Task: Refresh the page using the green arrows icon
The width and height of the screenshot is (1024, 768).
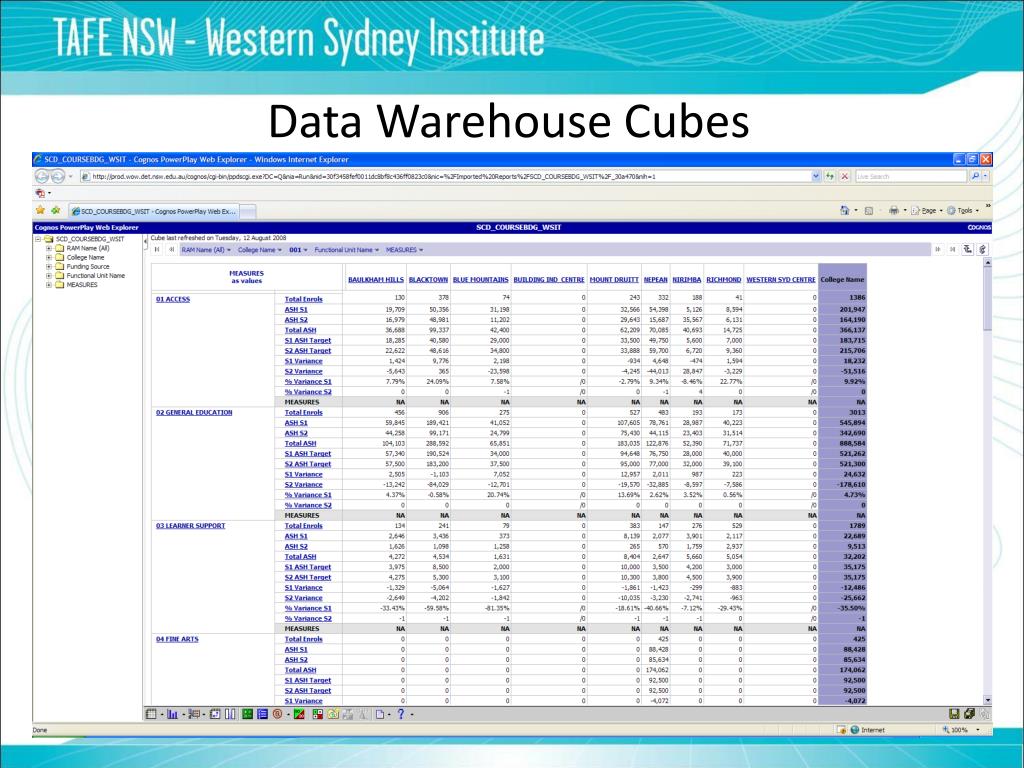Action: click(x=830, y=176)
